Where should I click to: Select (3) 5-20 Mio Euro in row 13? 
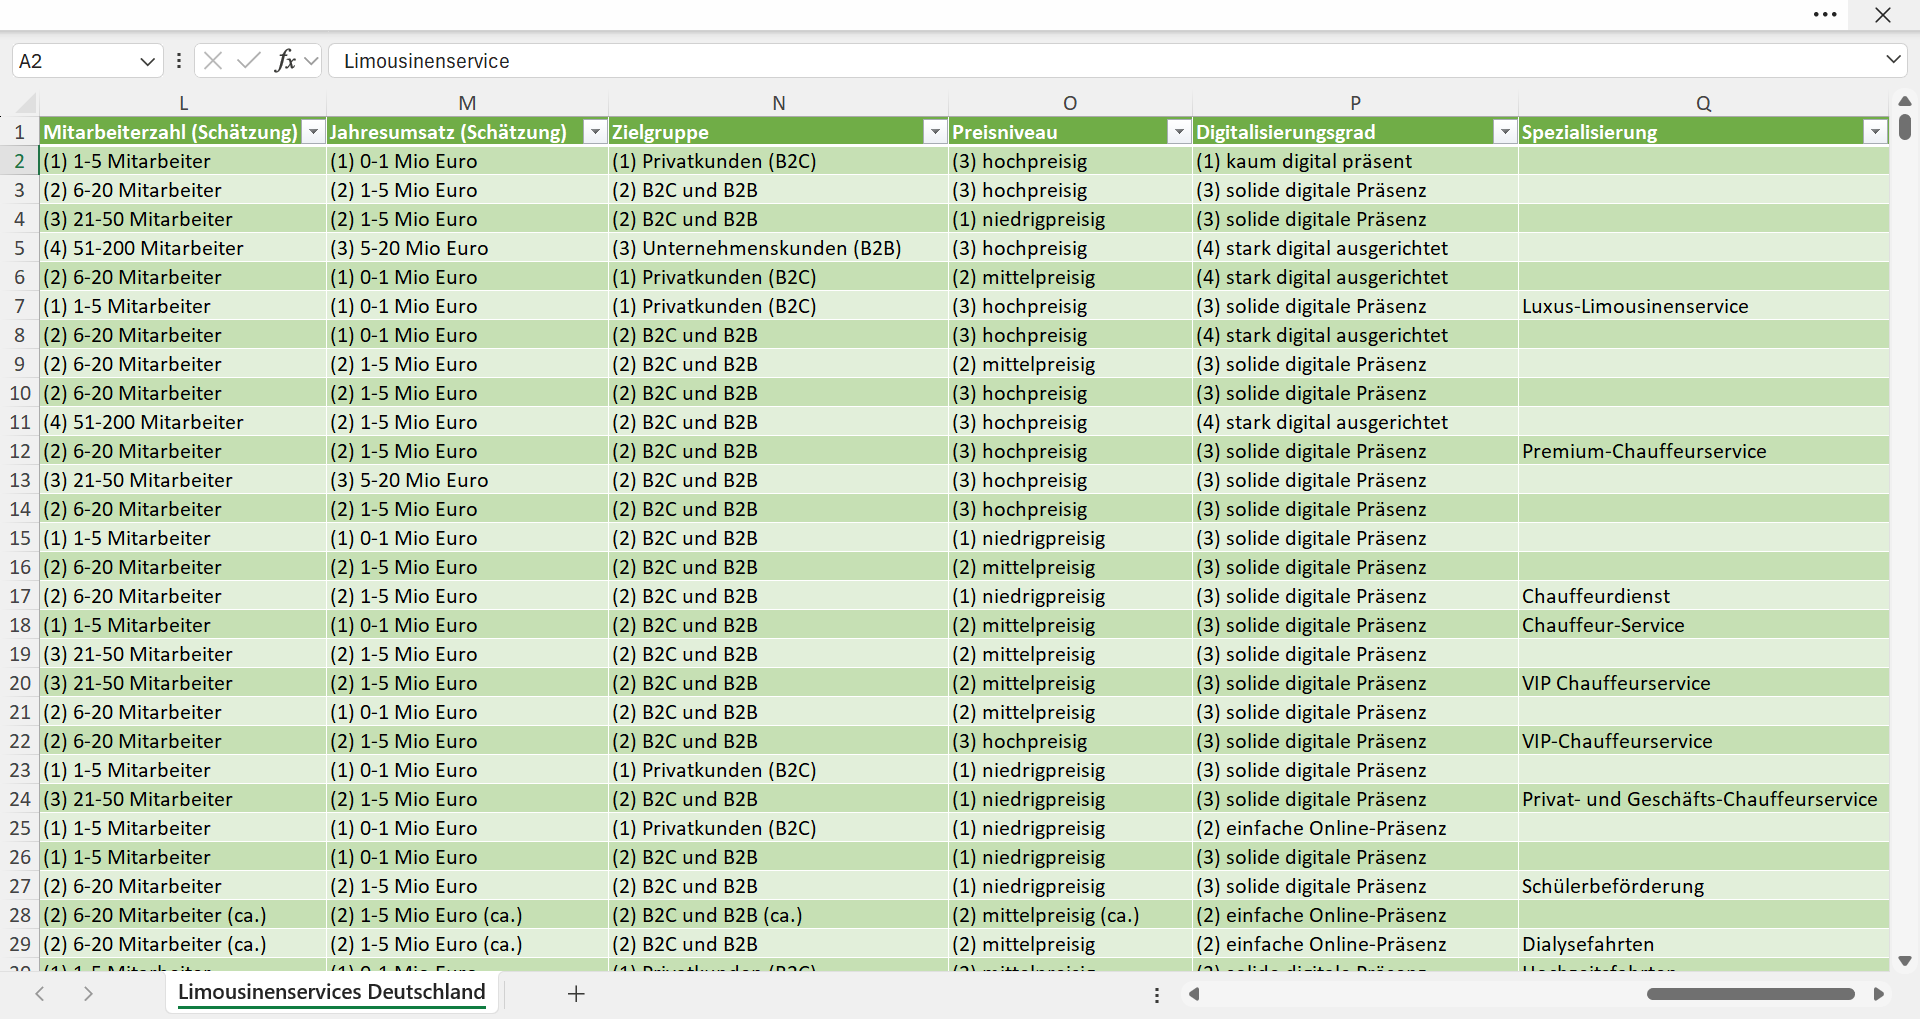(x=467, y=480)
